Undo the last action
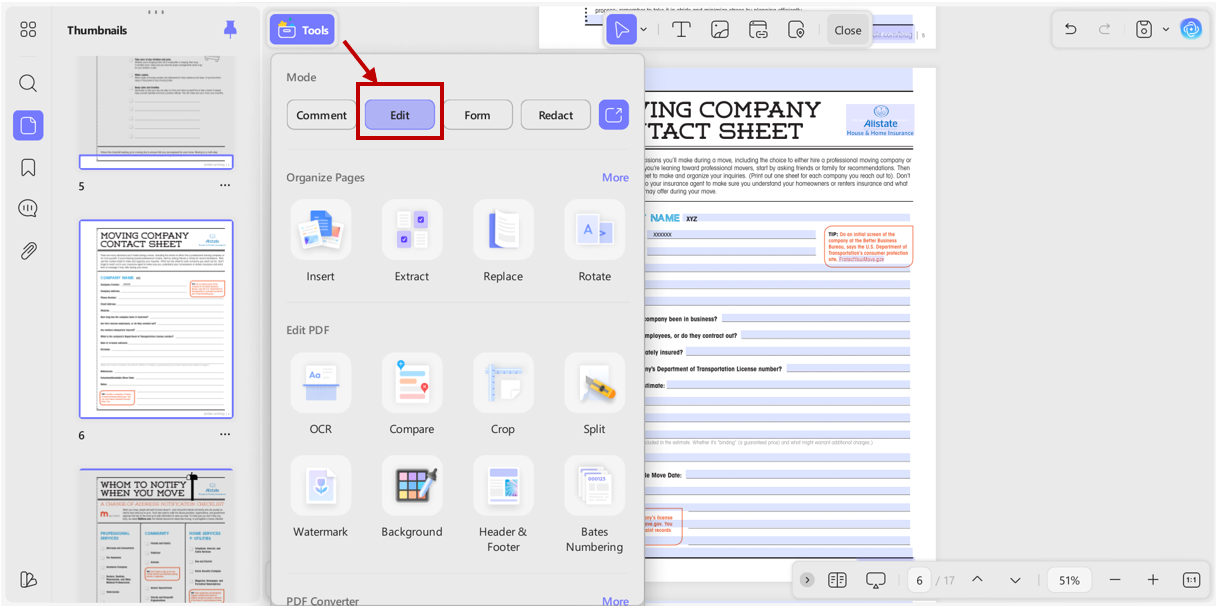The height and width of the screenshot is (606, 1216). 1070,30
